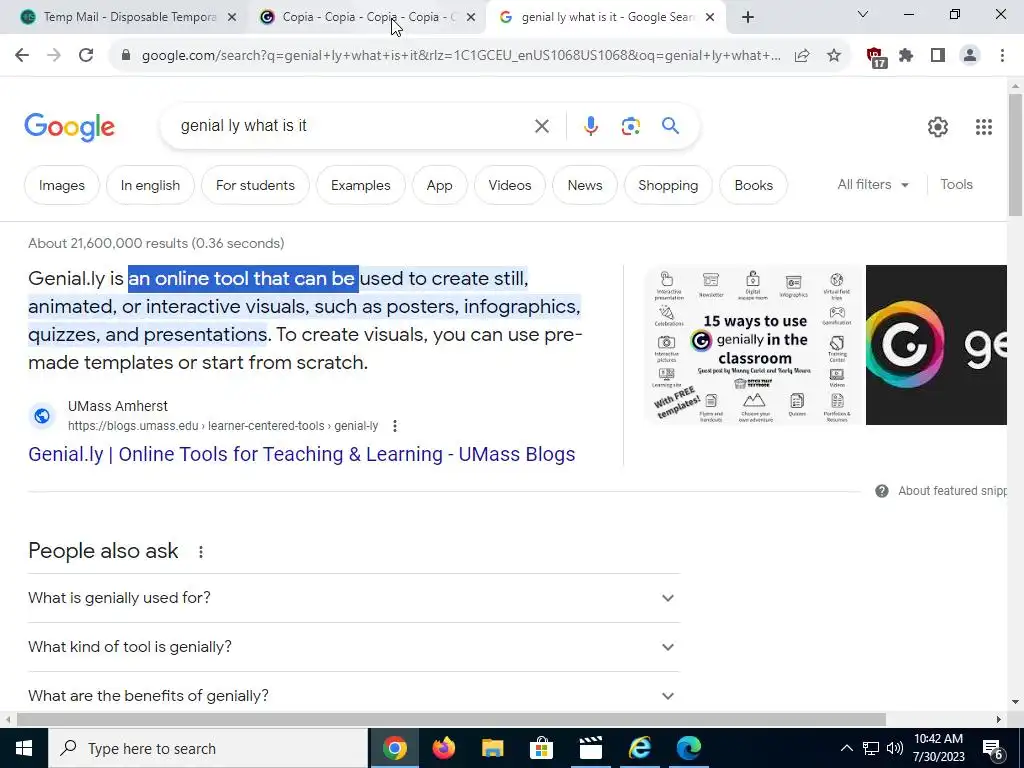Open tab search dropdown arrow
The height and width of the screenshot is (768, 1024).
[863, 14]
